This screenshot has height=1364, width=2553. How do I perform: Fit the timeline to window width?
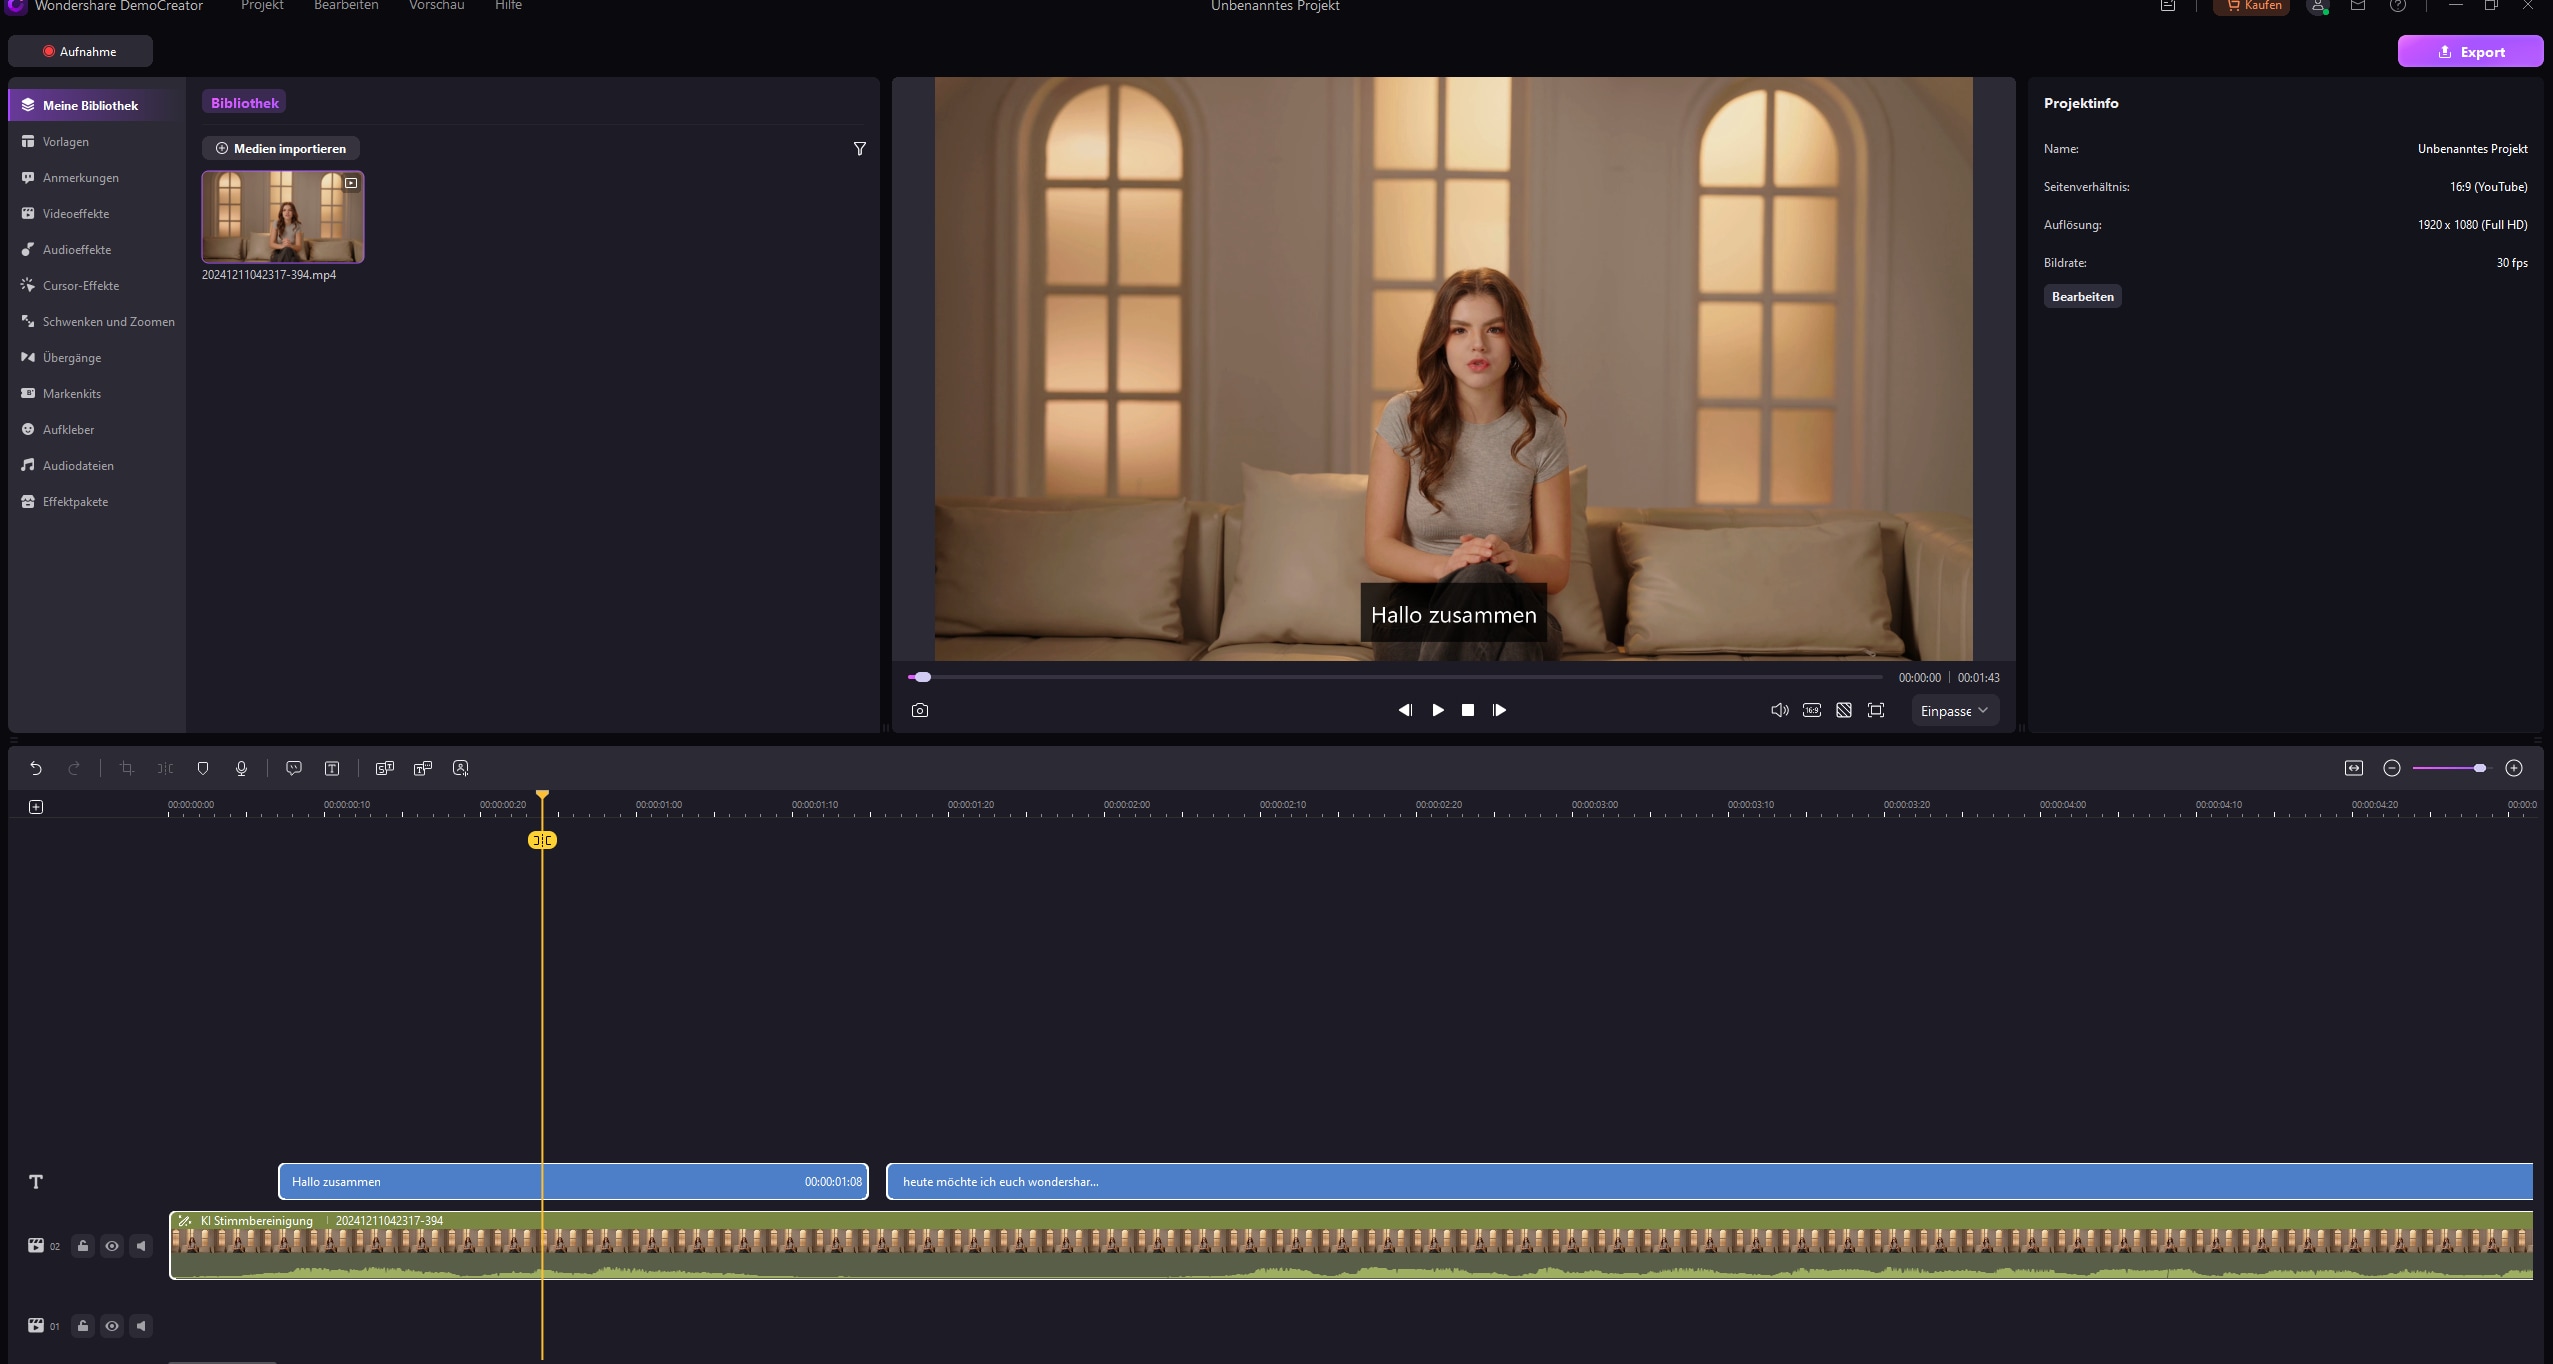(2354, 768)
